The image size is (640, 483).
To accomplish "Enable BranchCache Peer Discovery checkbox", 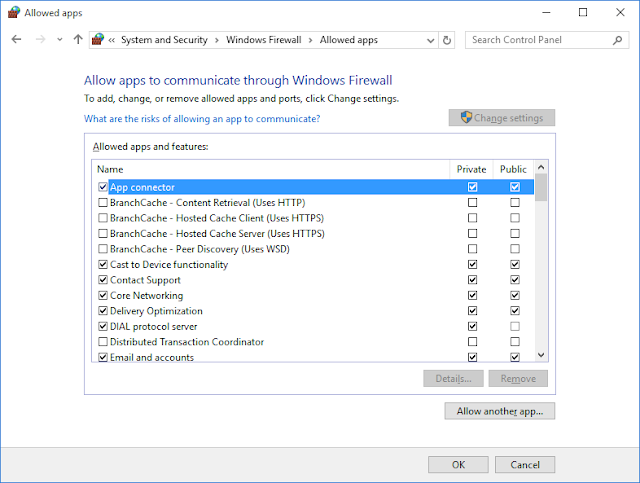I will [x=103, y=249].
